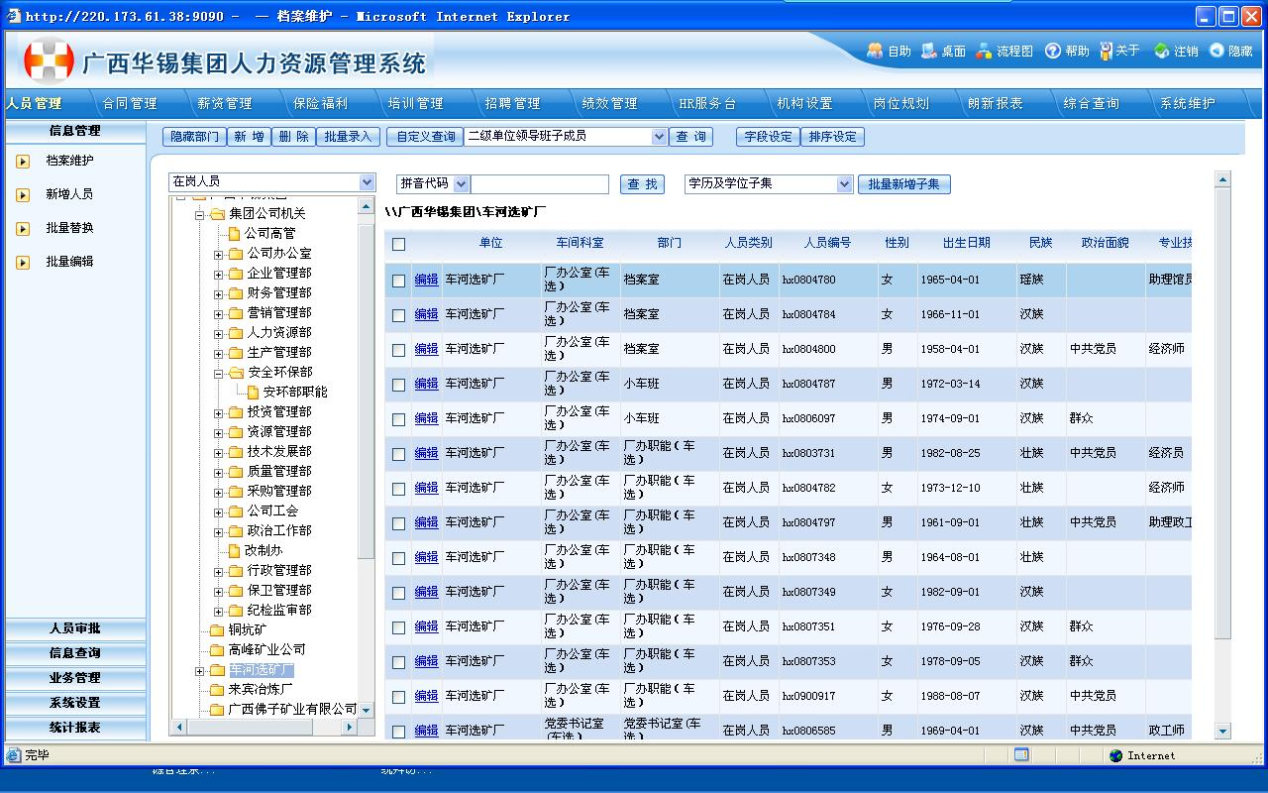Image resolution: width=1268 pixels, height=793 pixels.
Task: Click arrow icon beside 档案维护
Action: [x=23, y=161]
